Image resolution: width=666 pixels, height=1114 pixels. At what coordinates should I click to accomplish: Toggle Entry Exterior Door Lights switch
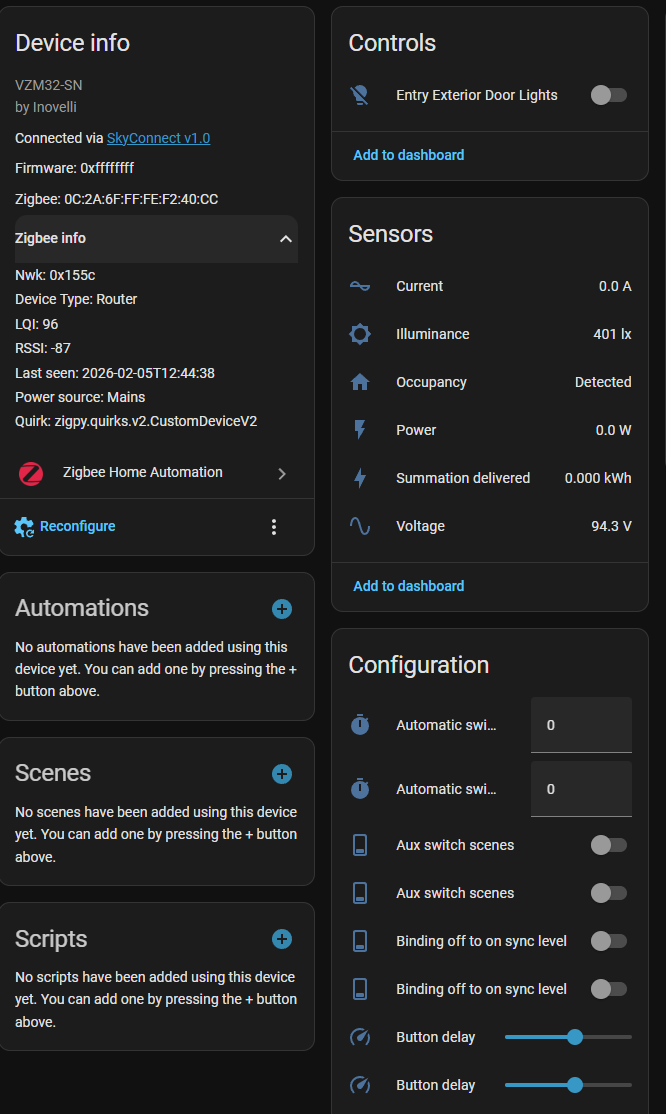pos(608,95)
